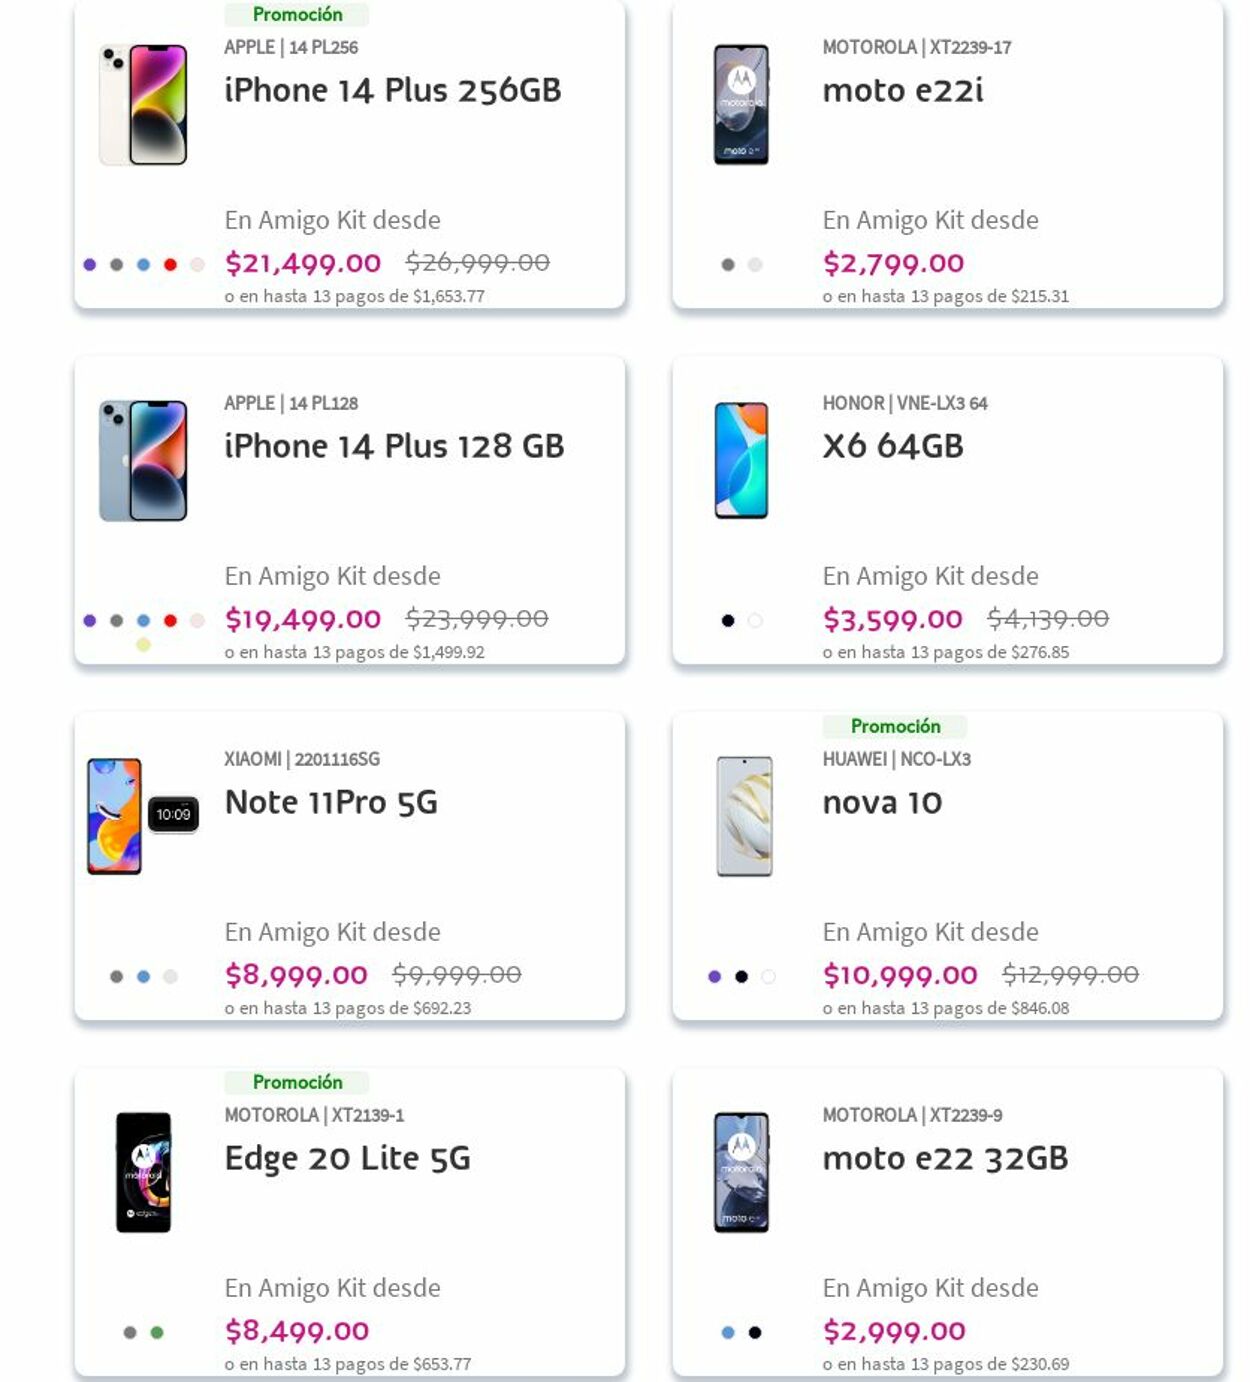Click the Promoción tag on iPhone 14 Plus 256GB

[x=297, y=14]
